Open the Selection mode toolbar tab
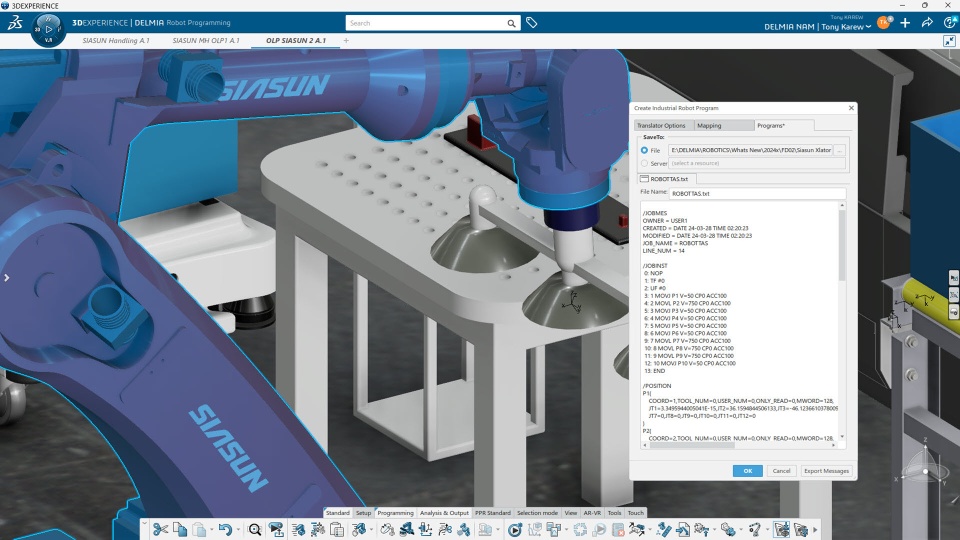Screen dimensions: 960x540 click(538, 513)
